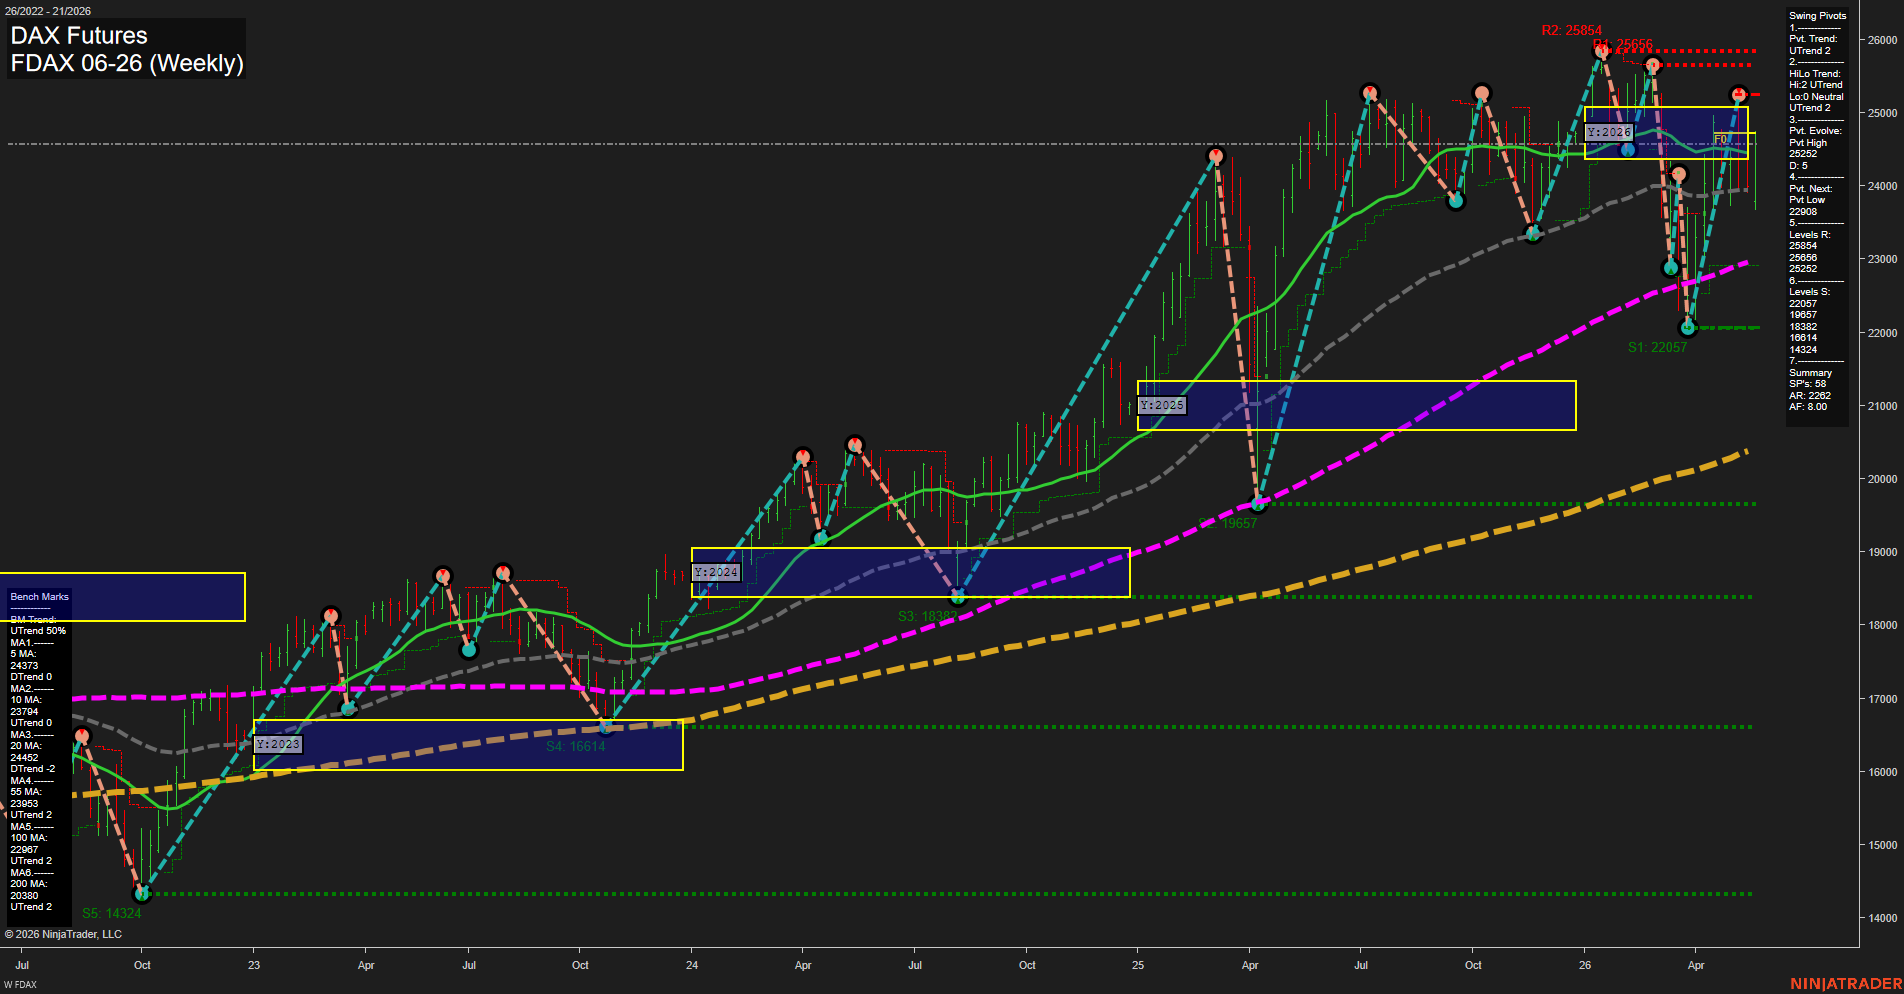The height and width of the screenshot is (994, 1904).
Task: Select the swing low pivot marker at S4 level
Action: [x=606, y=725]
